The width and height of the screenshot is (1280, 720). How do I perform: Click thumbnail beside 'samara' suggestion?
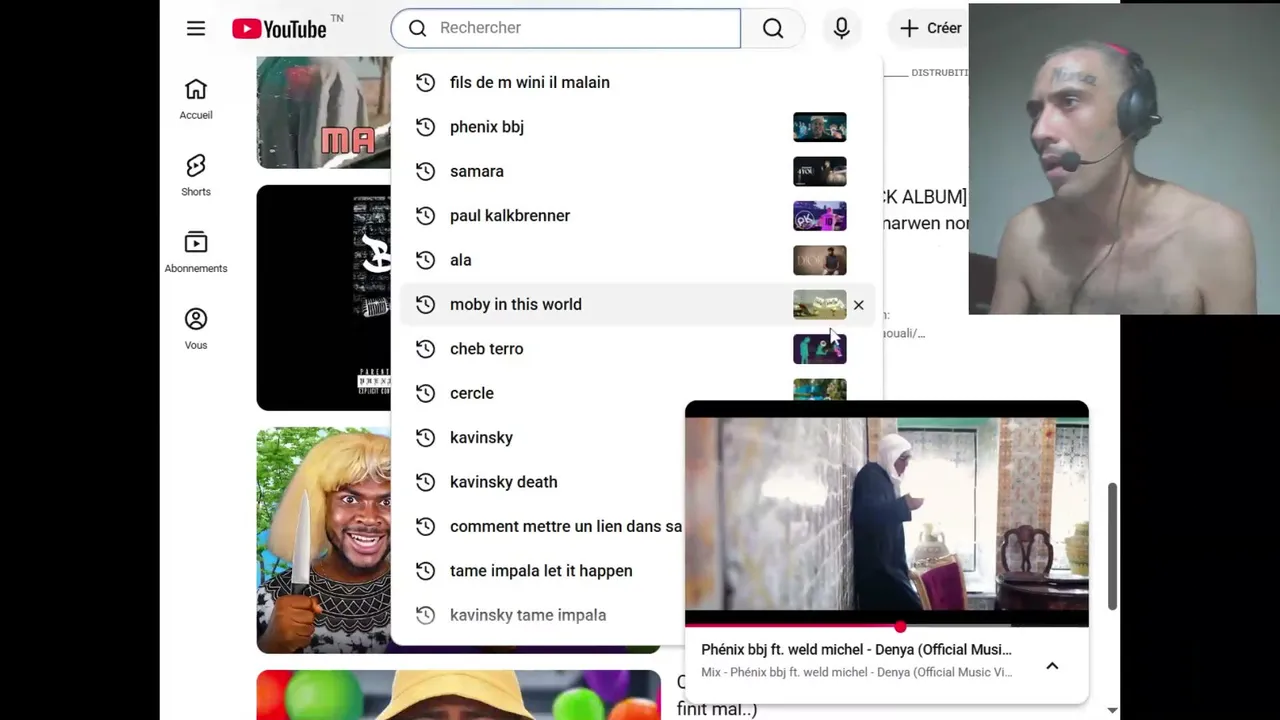tap(820, 171)
